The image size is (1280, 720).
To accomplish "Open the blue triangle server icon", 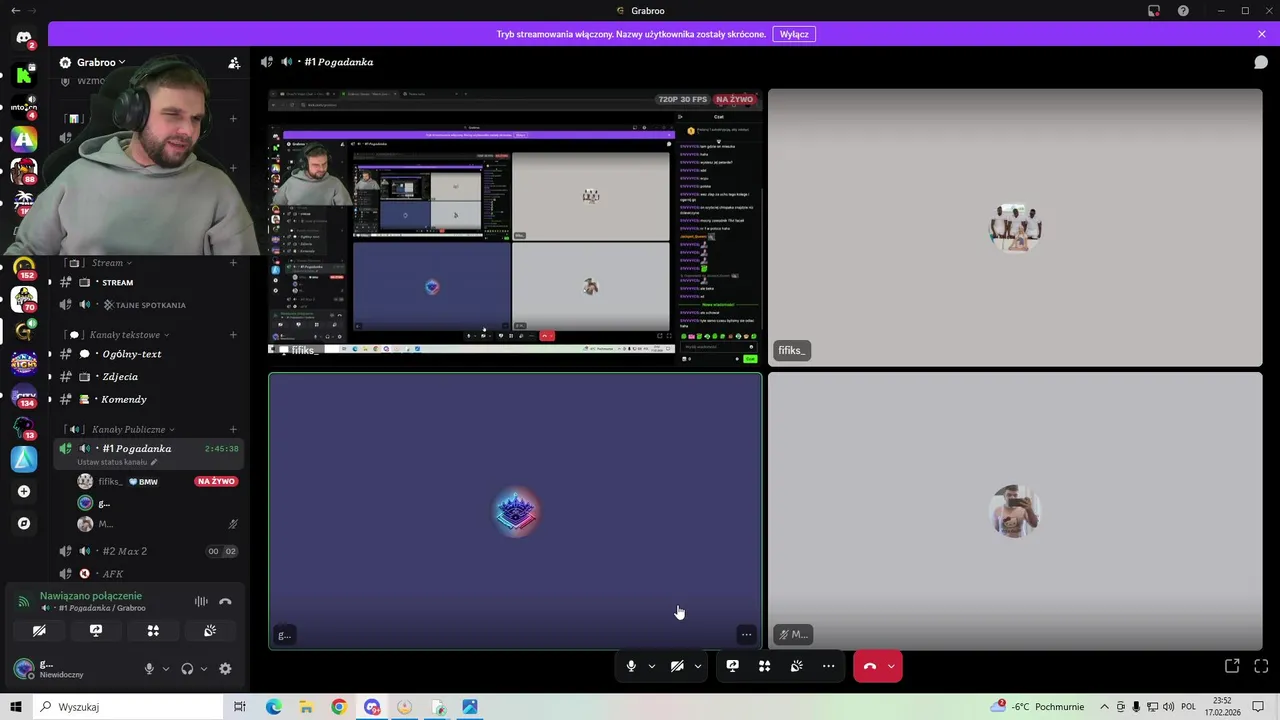I will [x=24, y=459].
